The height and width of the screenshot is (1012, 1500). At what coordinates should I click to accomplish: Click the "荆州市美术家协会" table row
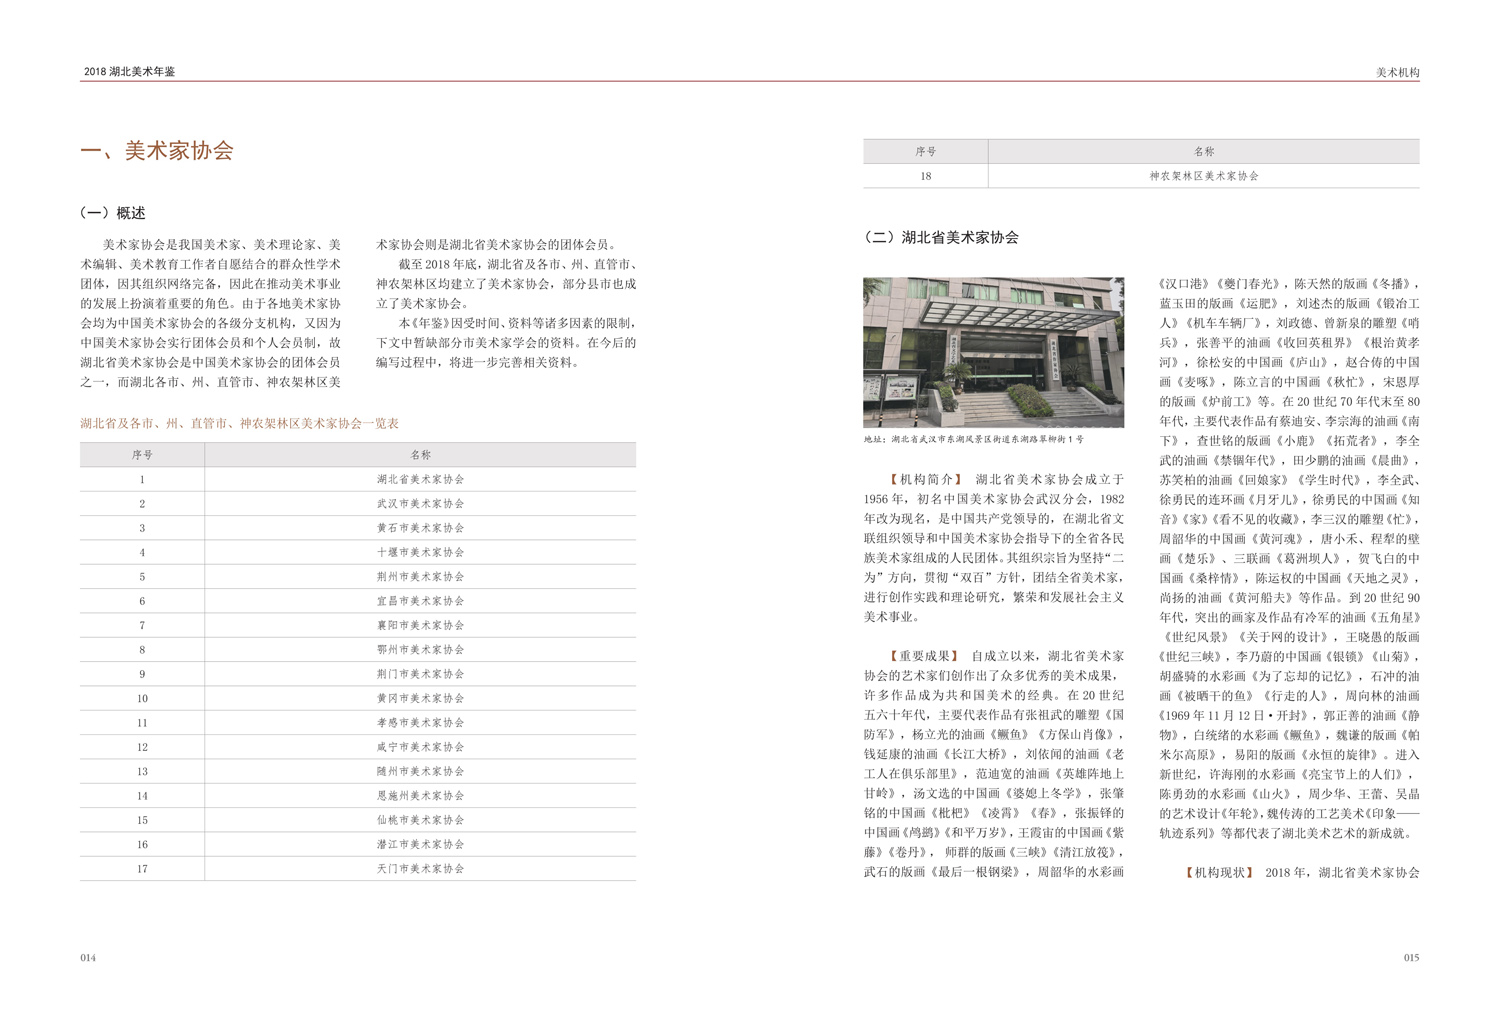[358, 577]
